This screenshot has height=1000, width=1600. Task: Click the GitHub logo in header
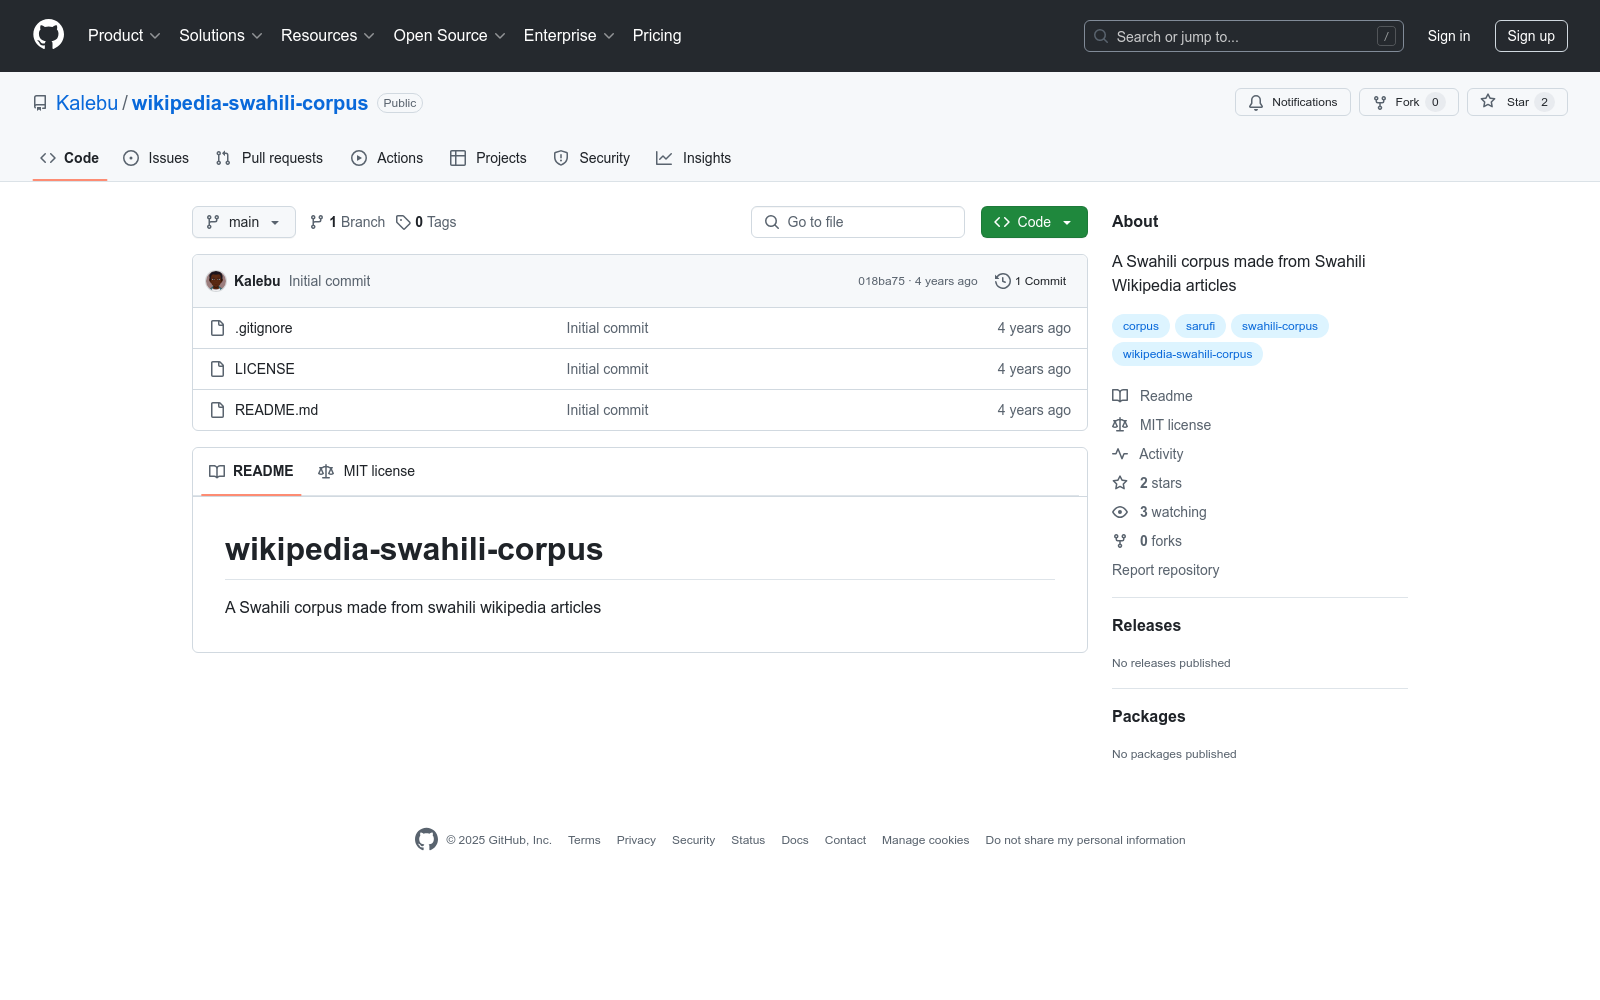pos(48,35)
